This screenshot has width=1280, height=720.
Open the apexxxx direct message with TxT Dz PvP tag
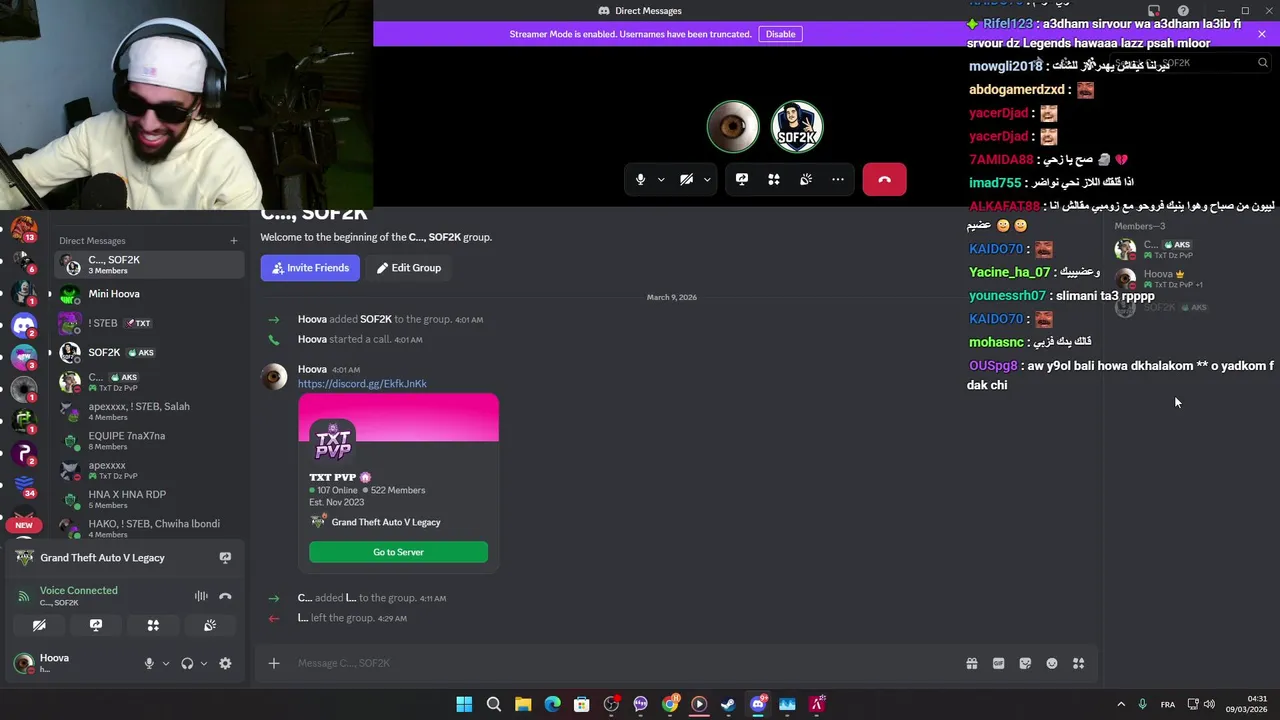148,470
